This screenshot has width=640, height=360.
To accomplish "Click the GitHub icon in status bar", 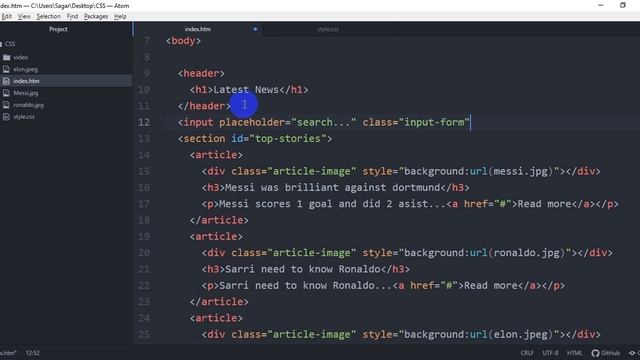I will (595, 353).
